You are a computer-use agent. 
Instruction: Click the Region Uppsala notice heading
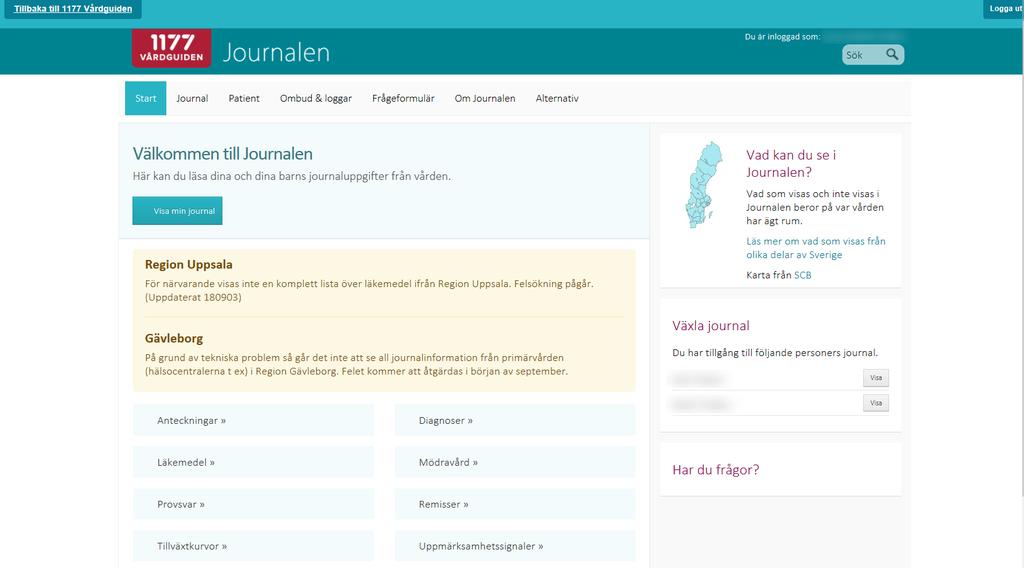pos(189,264)
